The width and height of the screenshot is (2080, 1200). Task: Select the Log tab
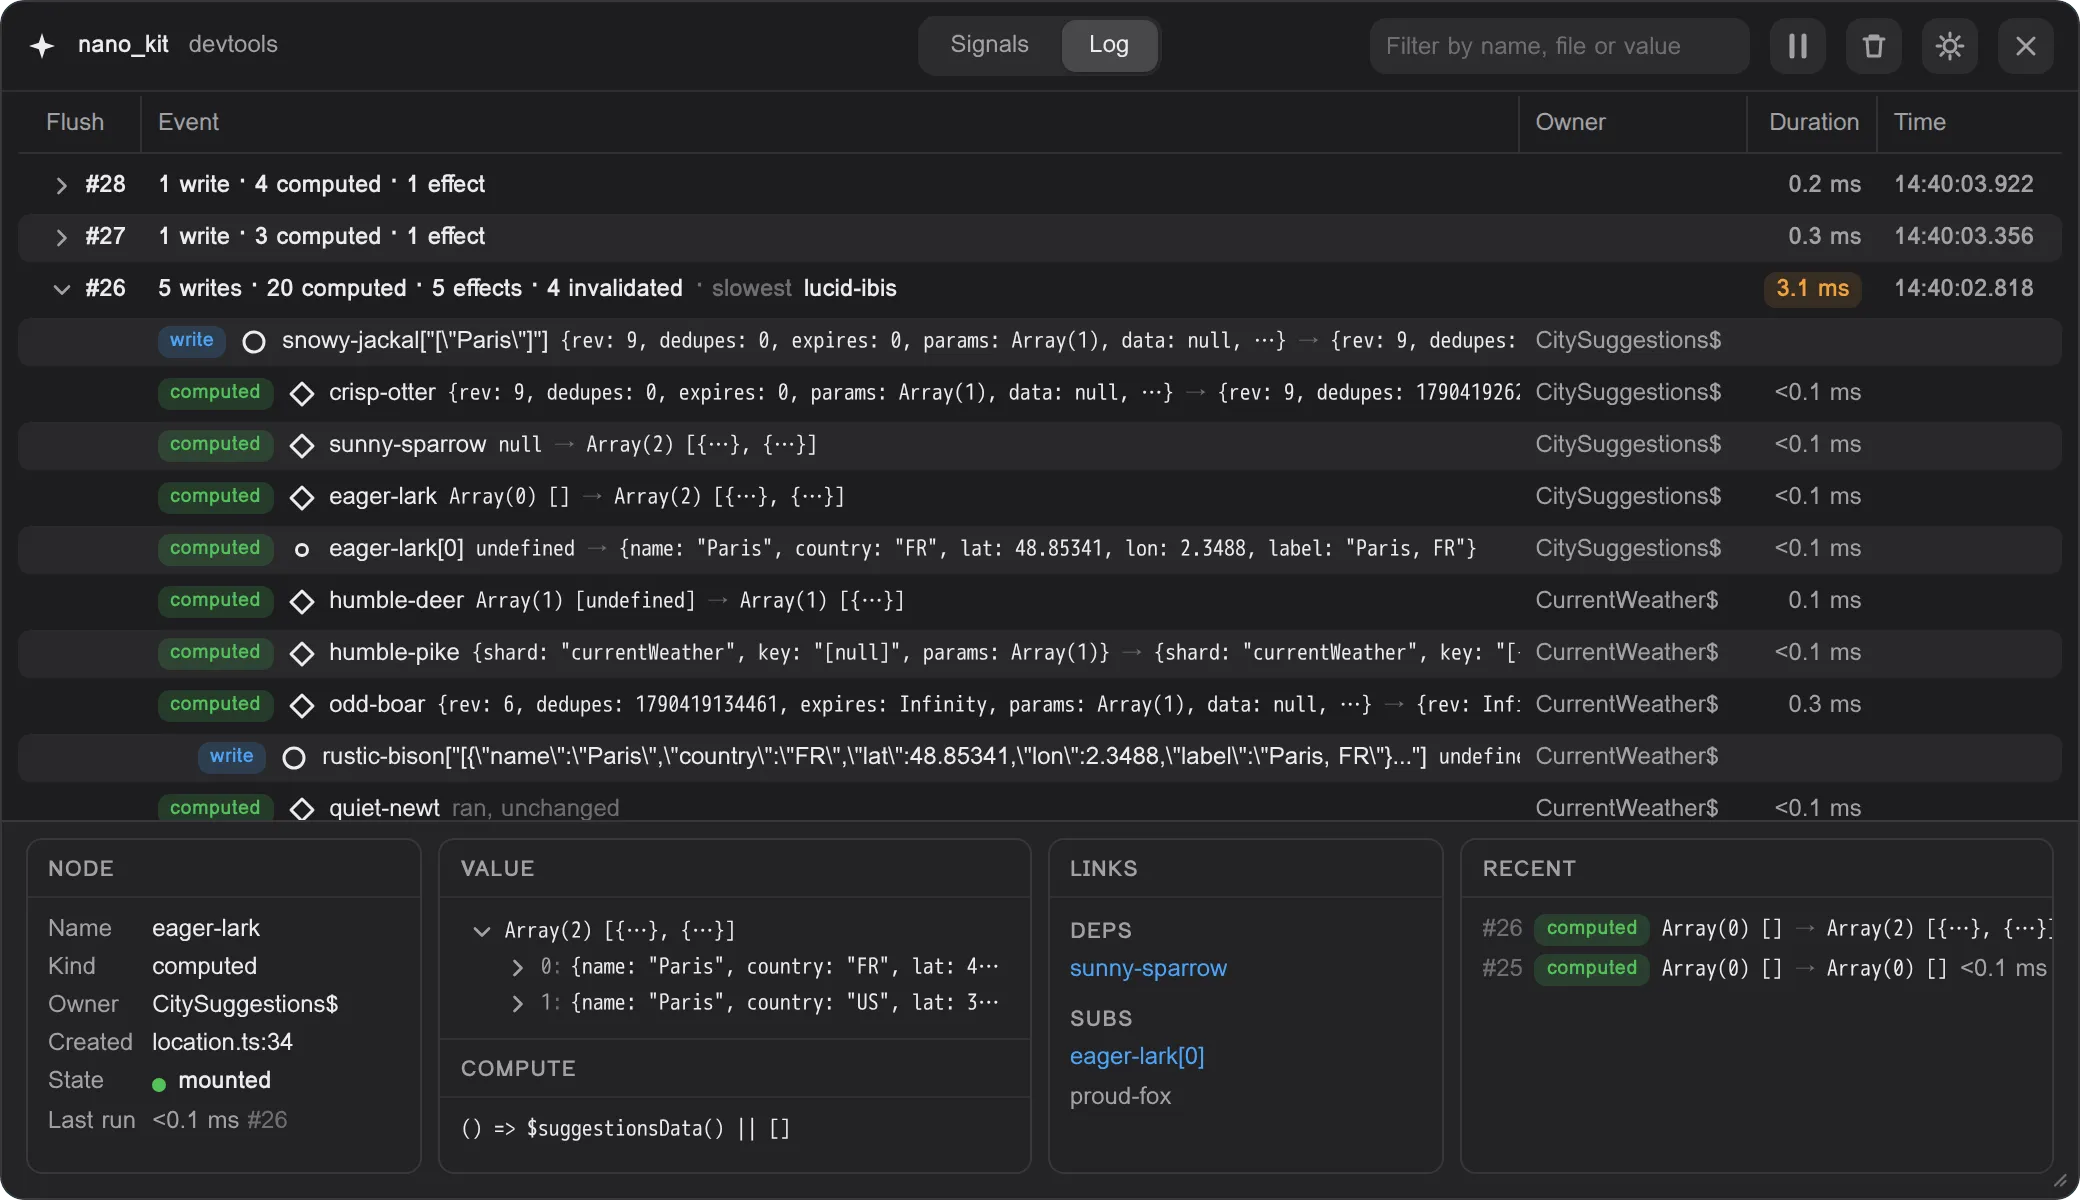1108,45
